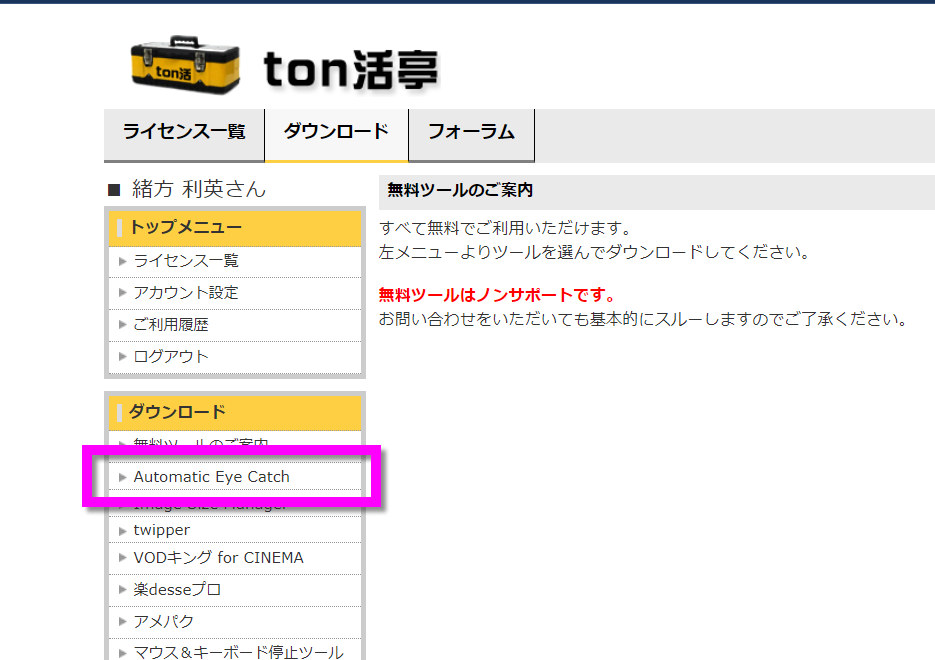Click the square bullet beside 緒方 利英さん
The height and width of the screenshot is (660, 935).
point(113,190)
